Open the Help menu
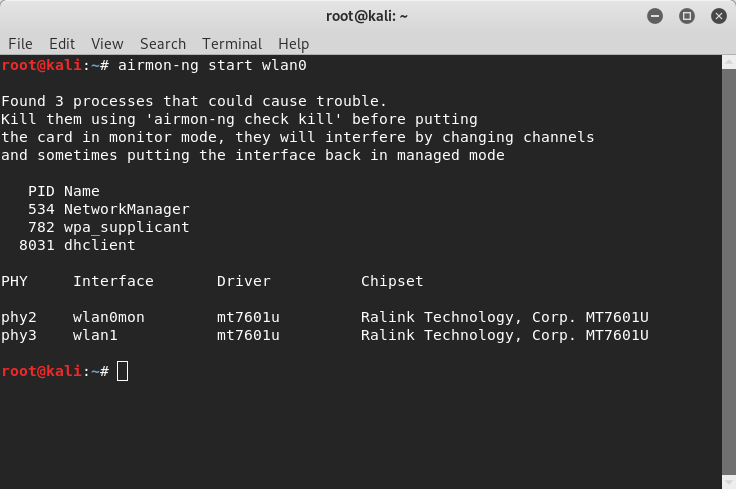736x489 pixels. point(293,44)
